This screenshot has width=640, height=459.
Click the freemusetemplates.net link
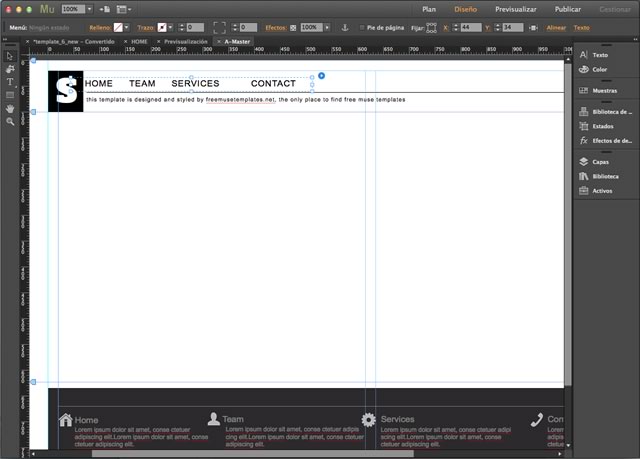point(240,100)
